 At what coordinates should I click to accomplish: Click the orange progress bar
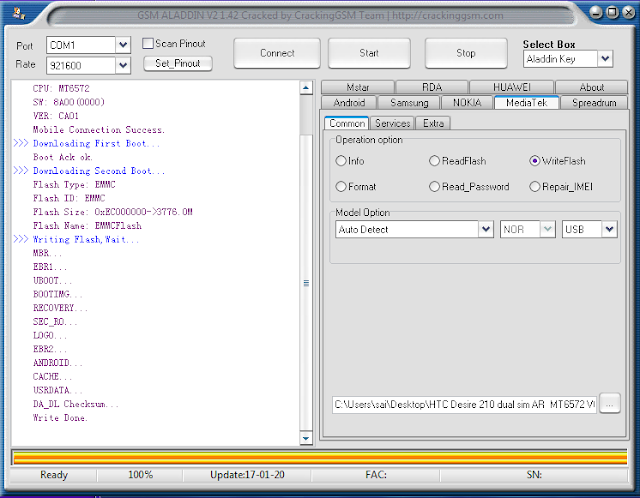pyautogui.click(x=320, y=458)
